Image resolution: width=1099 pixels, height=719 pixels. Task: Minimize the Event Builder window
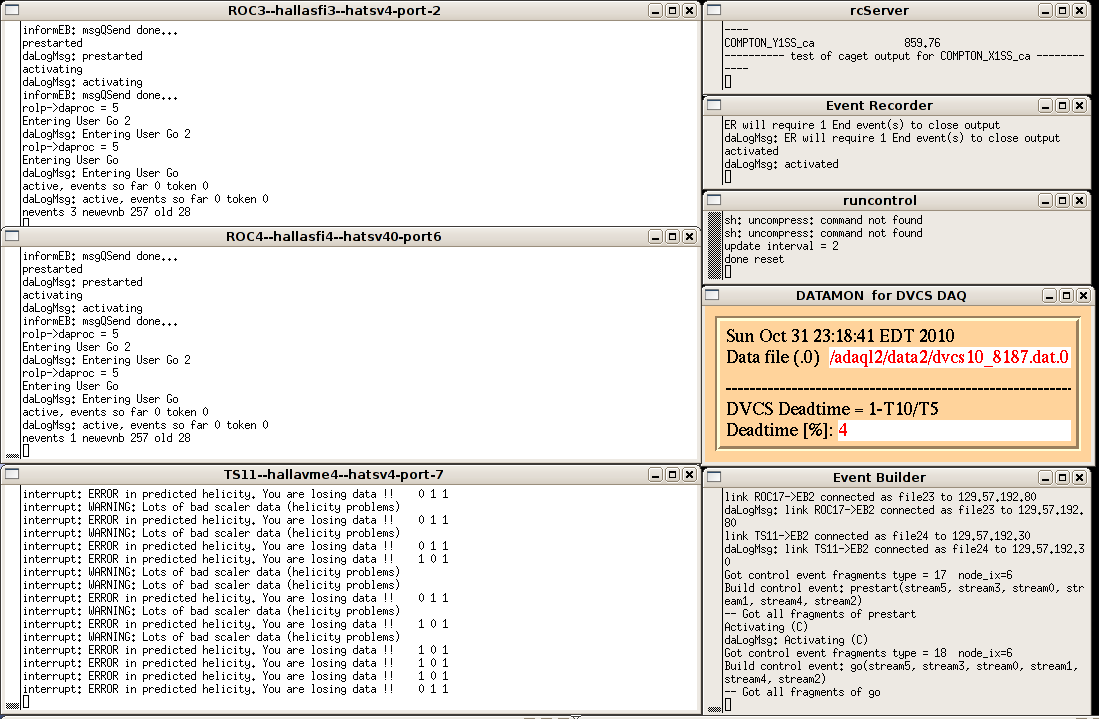point(1045,477)
